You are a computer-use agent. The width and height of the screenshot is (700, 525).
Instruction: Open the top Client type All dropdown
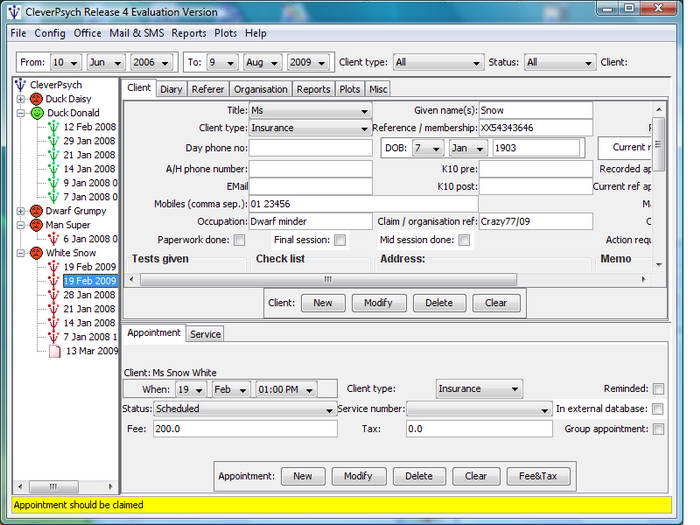tap(438, 62)
